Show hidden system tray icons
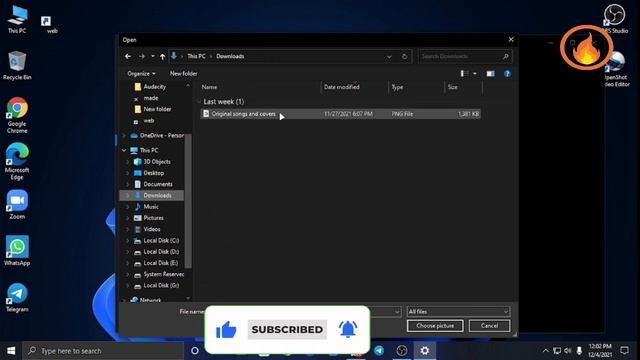640x360 pixels. click(x=545, y=351)
